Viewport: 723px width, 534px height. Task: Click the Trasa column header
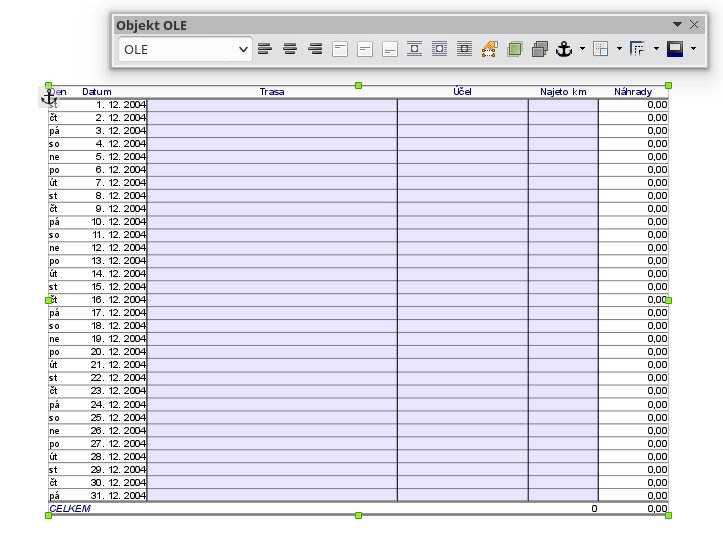(x=272, y=92)
